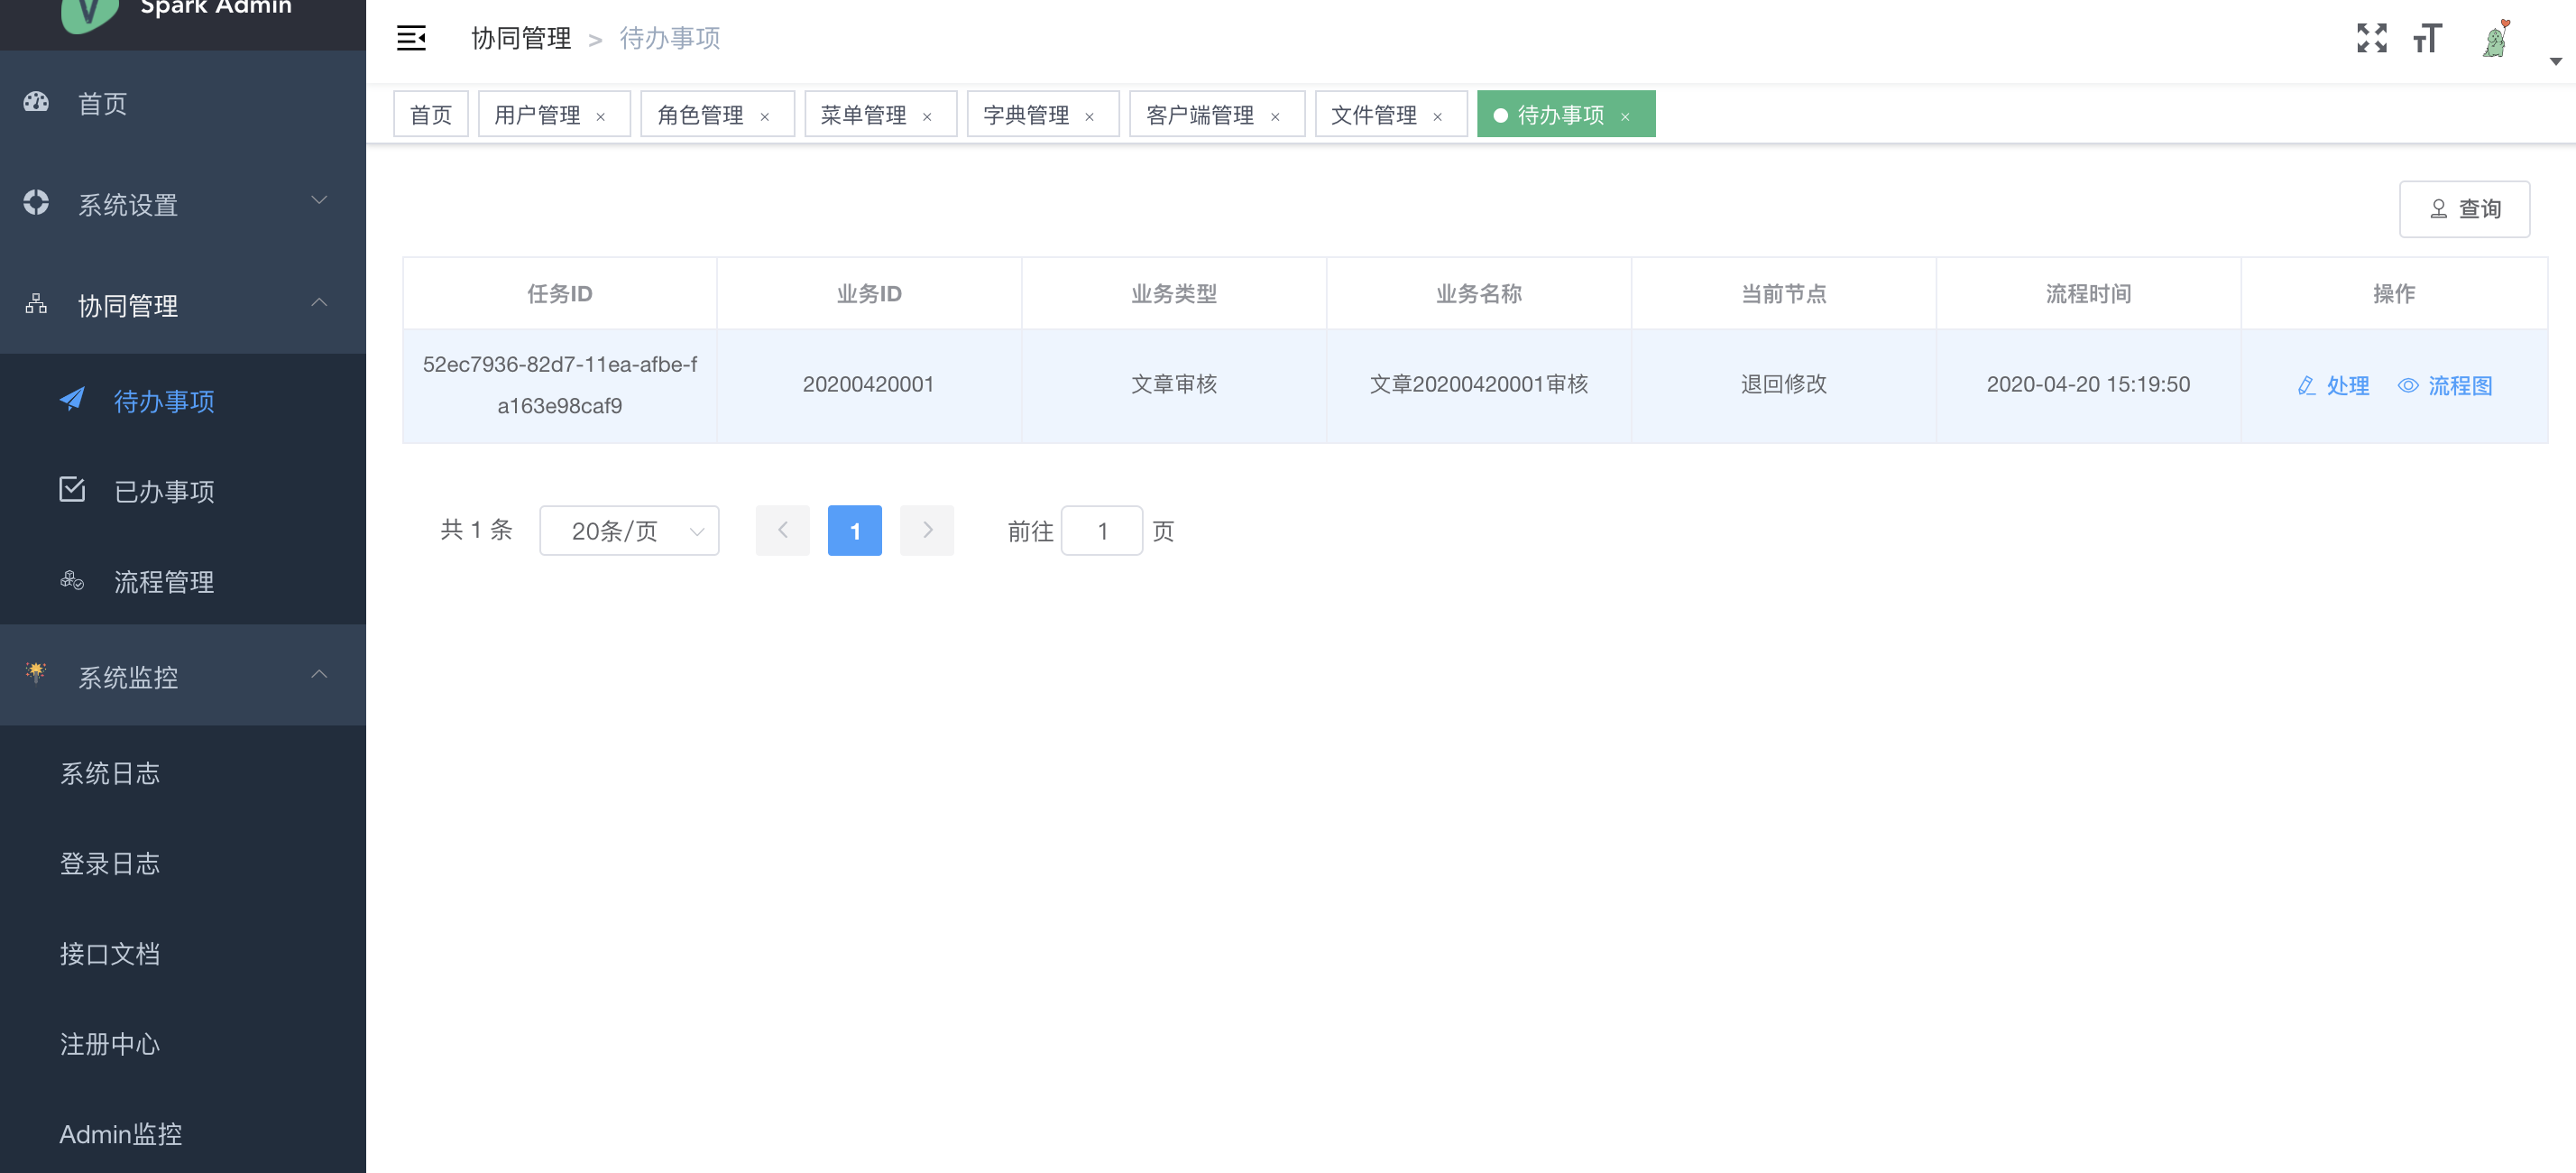Click the user avatar in the header
2576x1173 pixels.
click(x=2496, y=40)
